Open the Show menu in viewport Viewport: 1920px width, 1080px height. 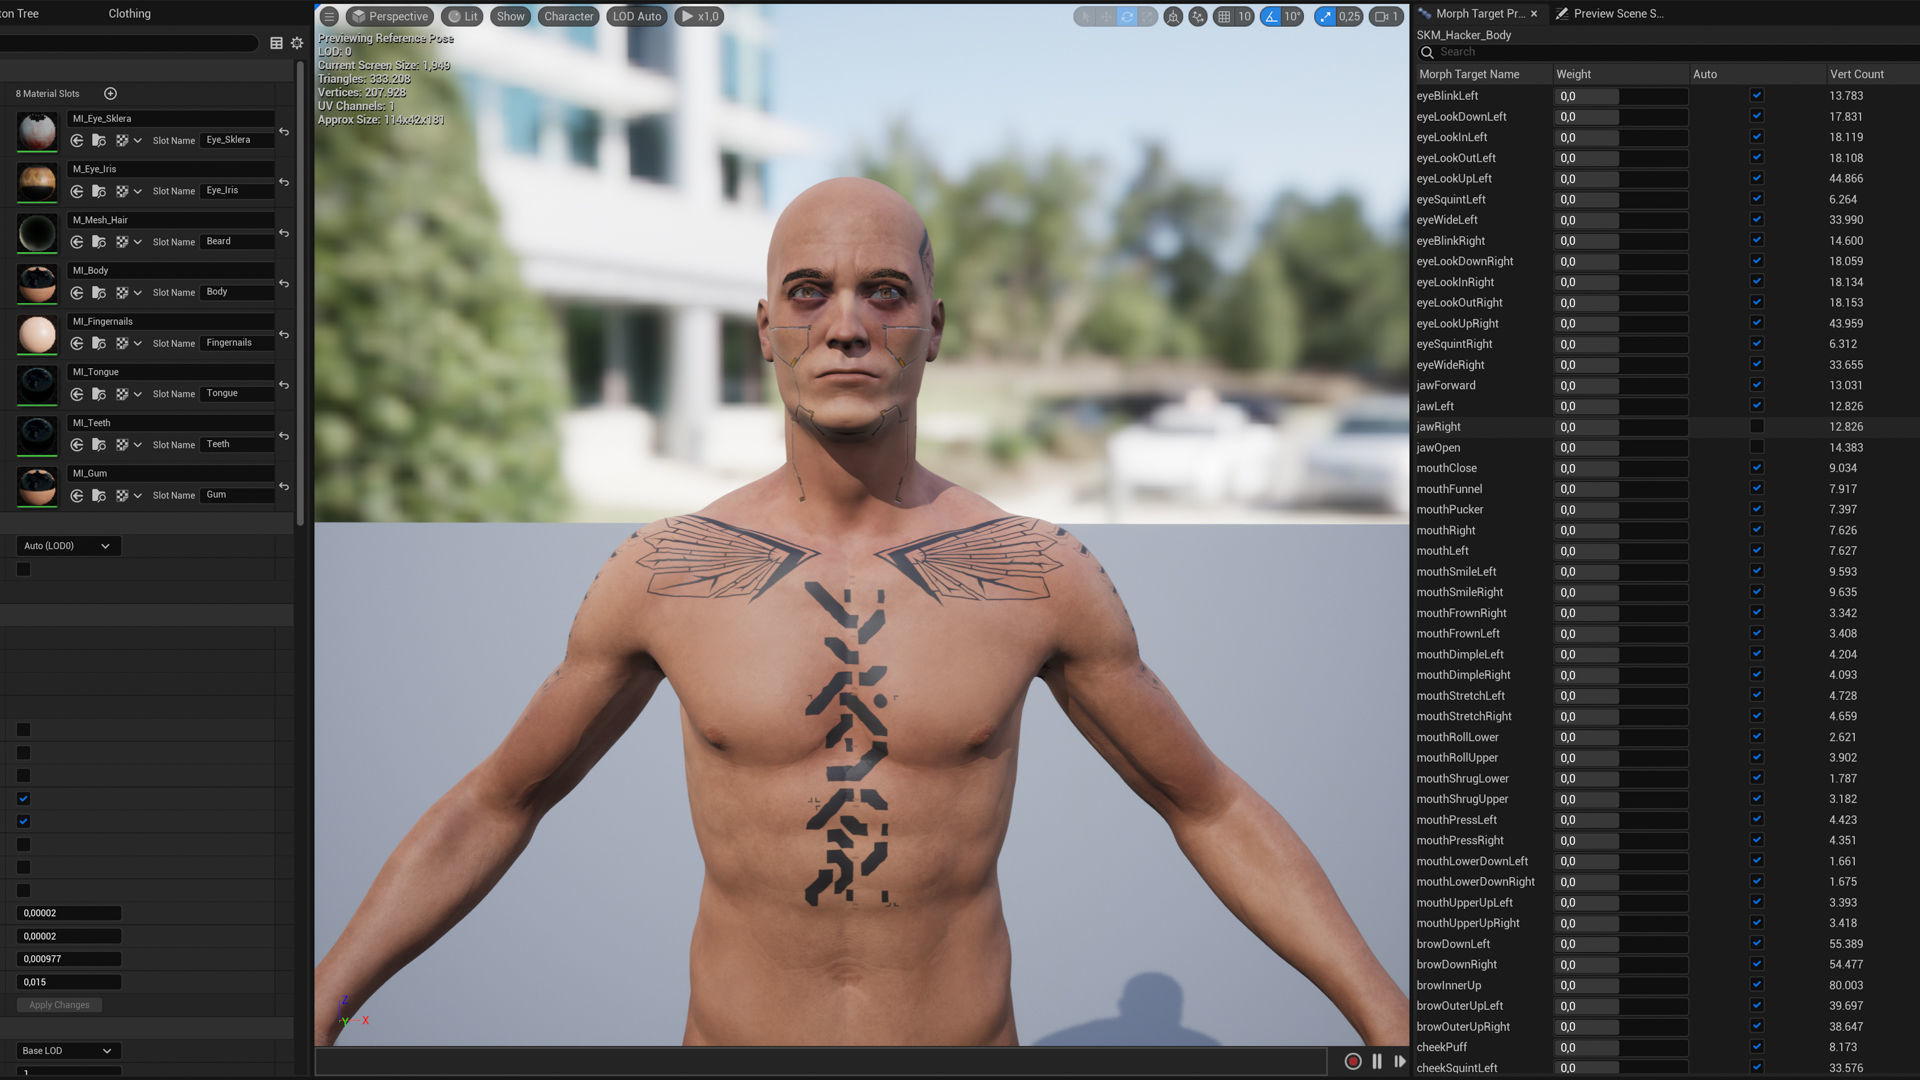tap(510, 17)
